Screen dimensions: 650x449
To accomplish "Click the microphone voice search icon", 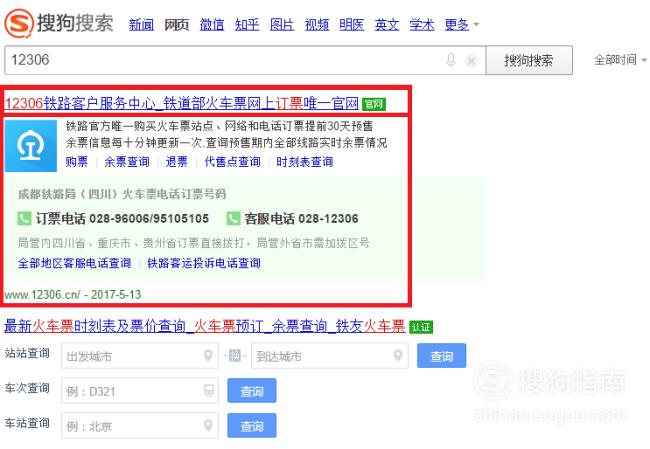I will [451, 61].
